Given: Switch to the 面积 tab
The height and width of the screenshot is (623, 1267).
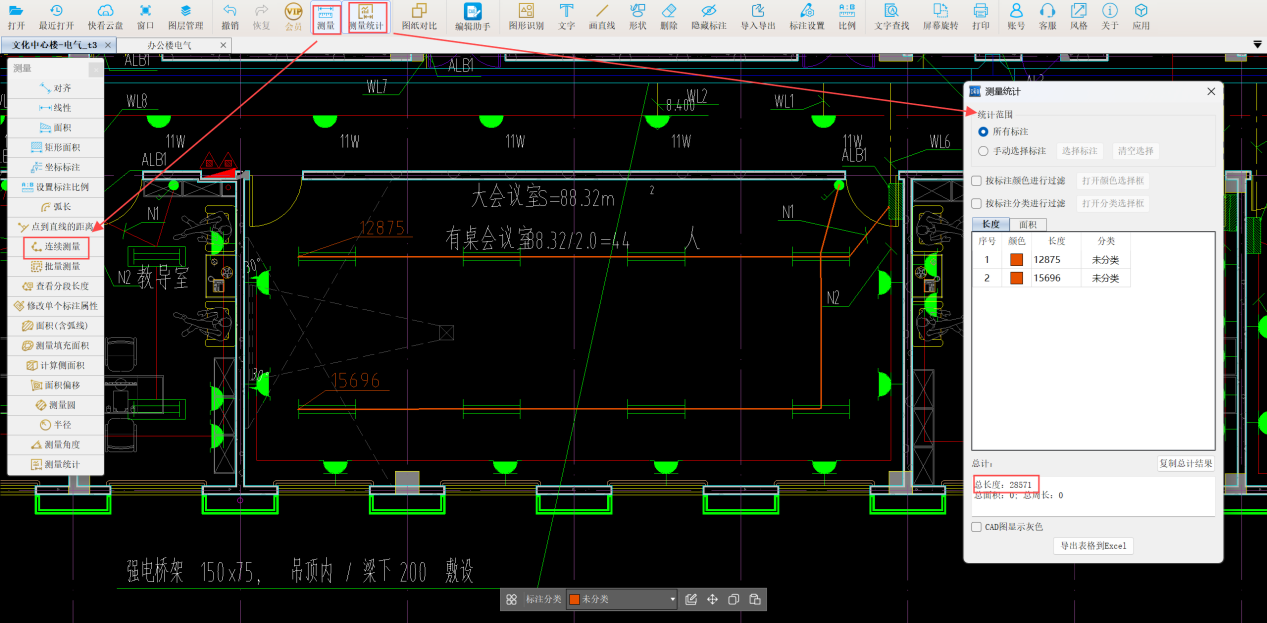Looking at the screenshot, I should tap(1026, 225).
